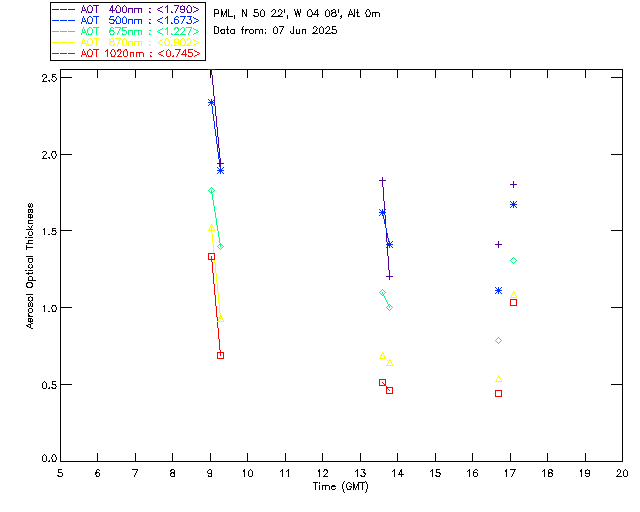Click the isolated purple plus near AOT 1.41
Viewport: 640px width, 512px height.
coord(498,245)
